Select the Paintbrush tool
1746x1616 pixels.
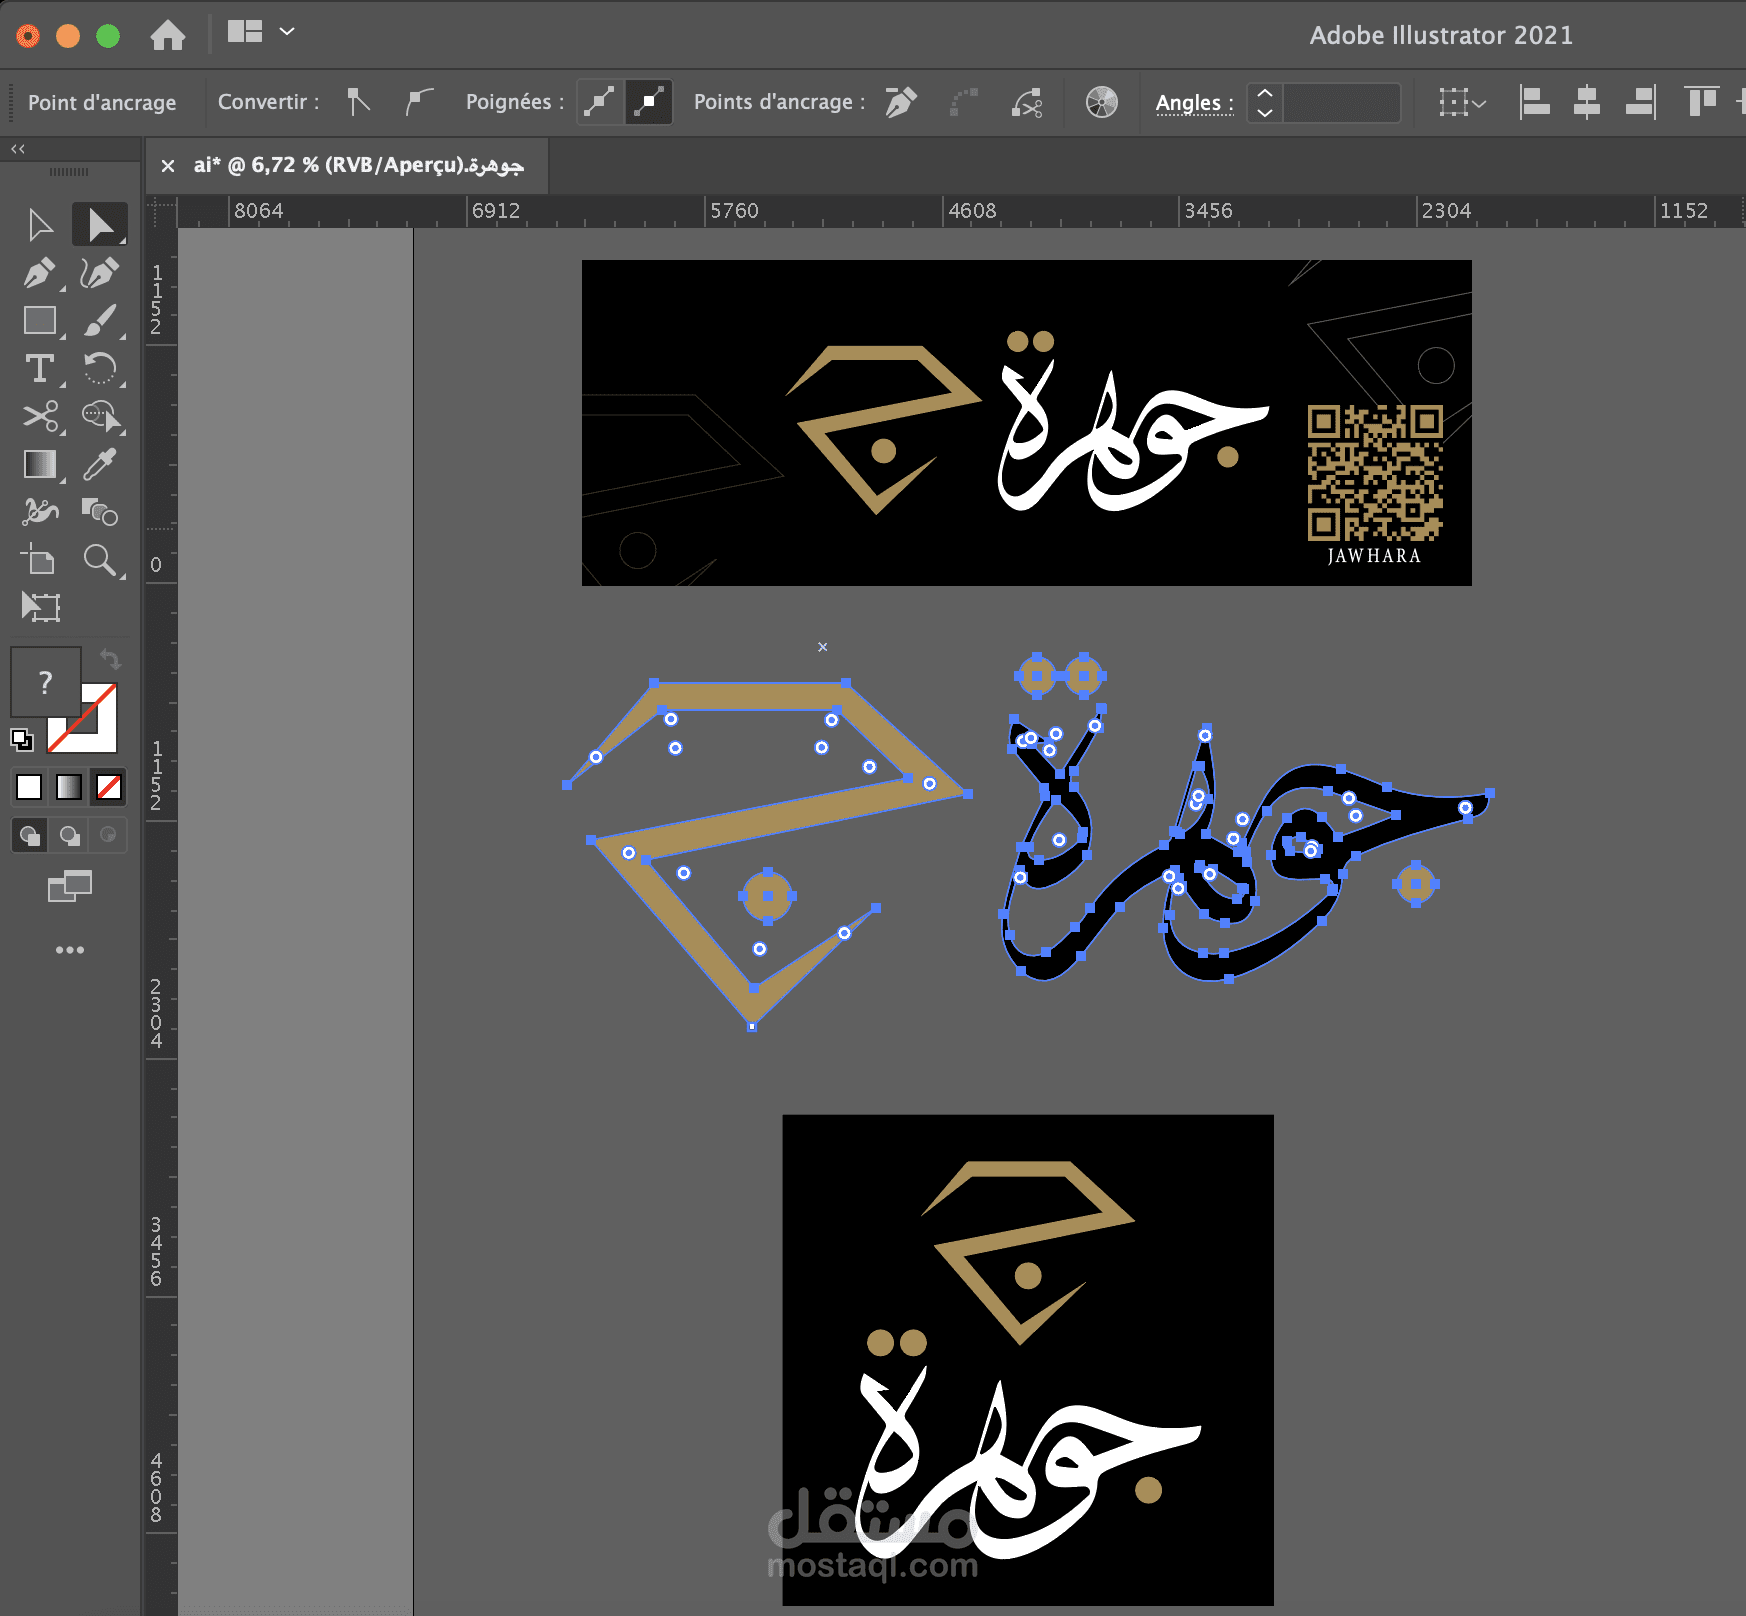click(100, 321)
